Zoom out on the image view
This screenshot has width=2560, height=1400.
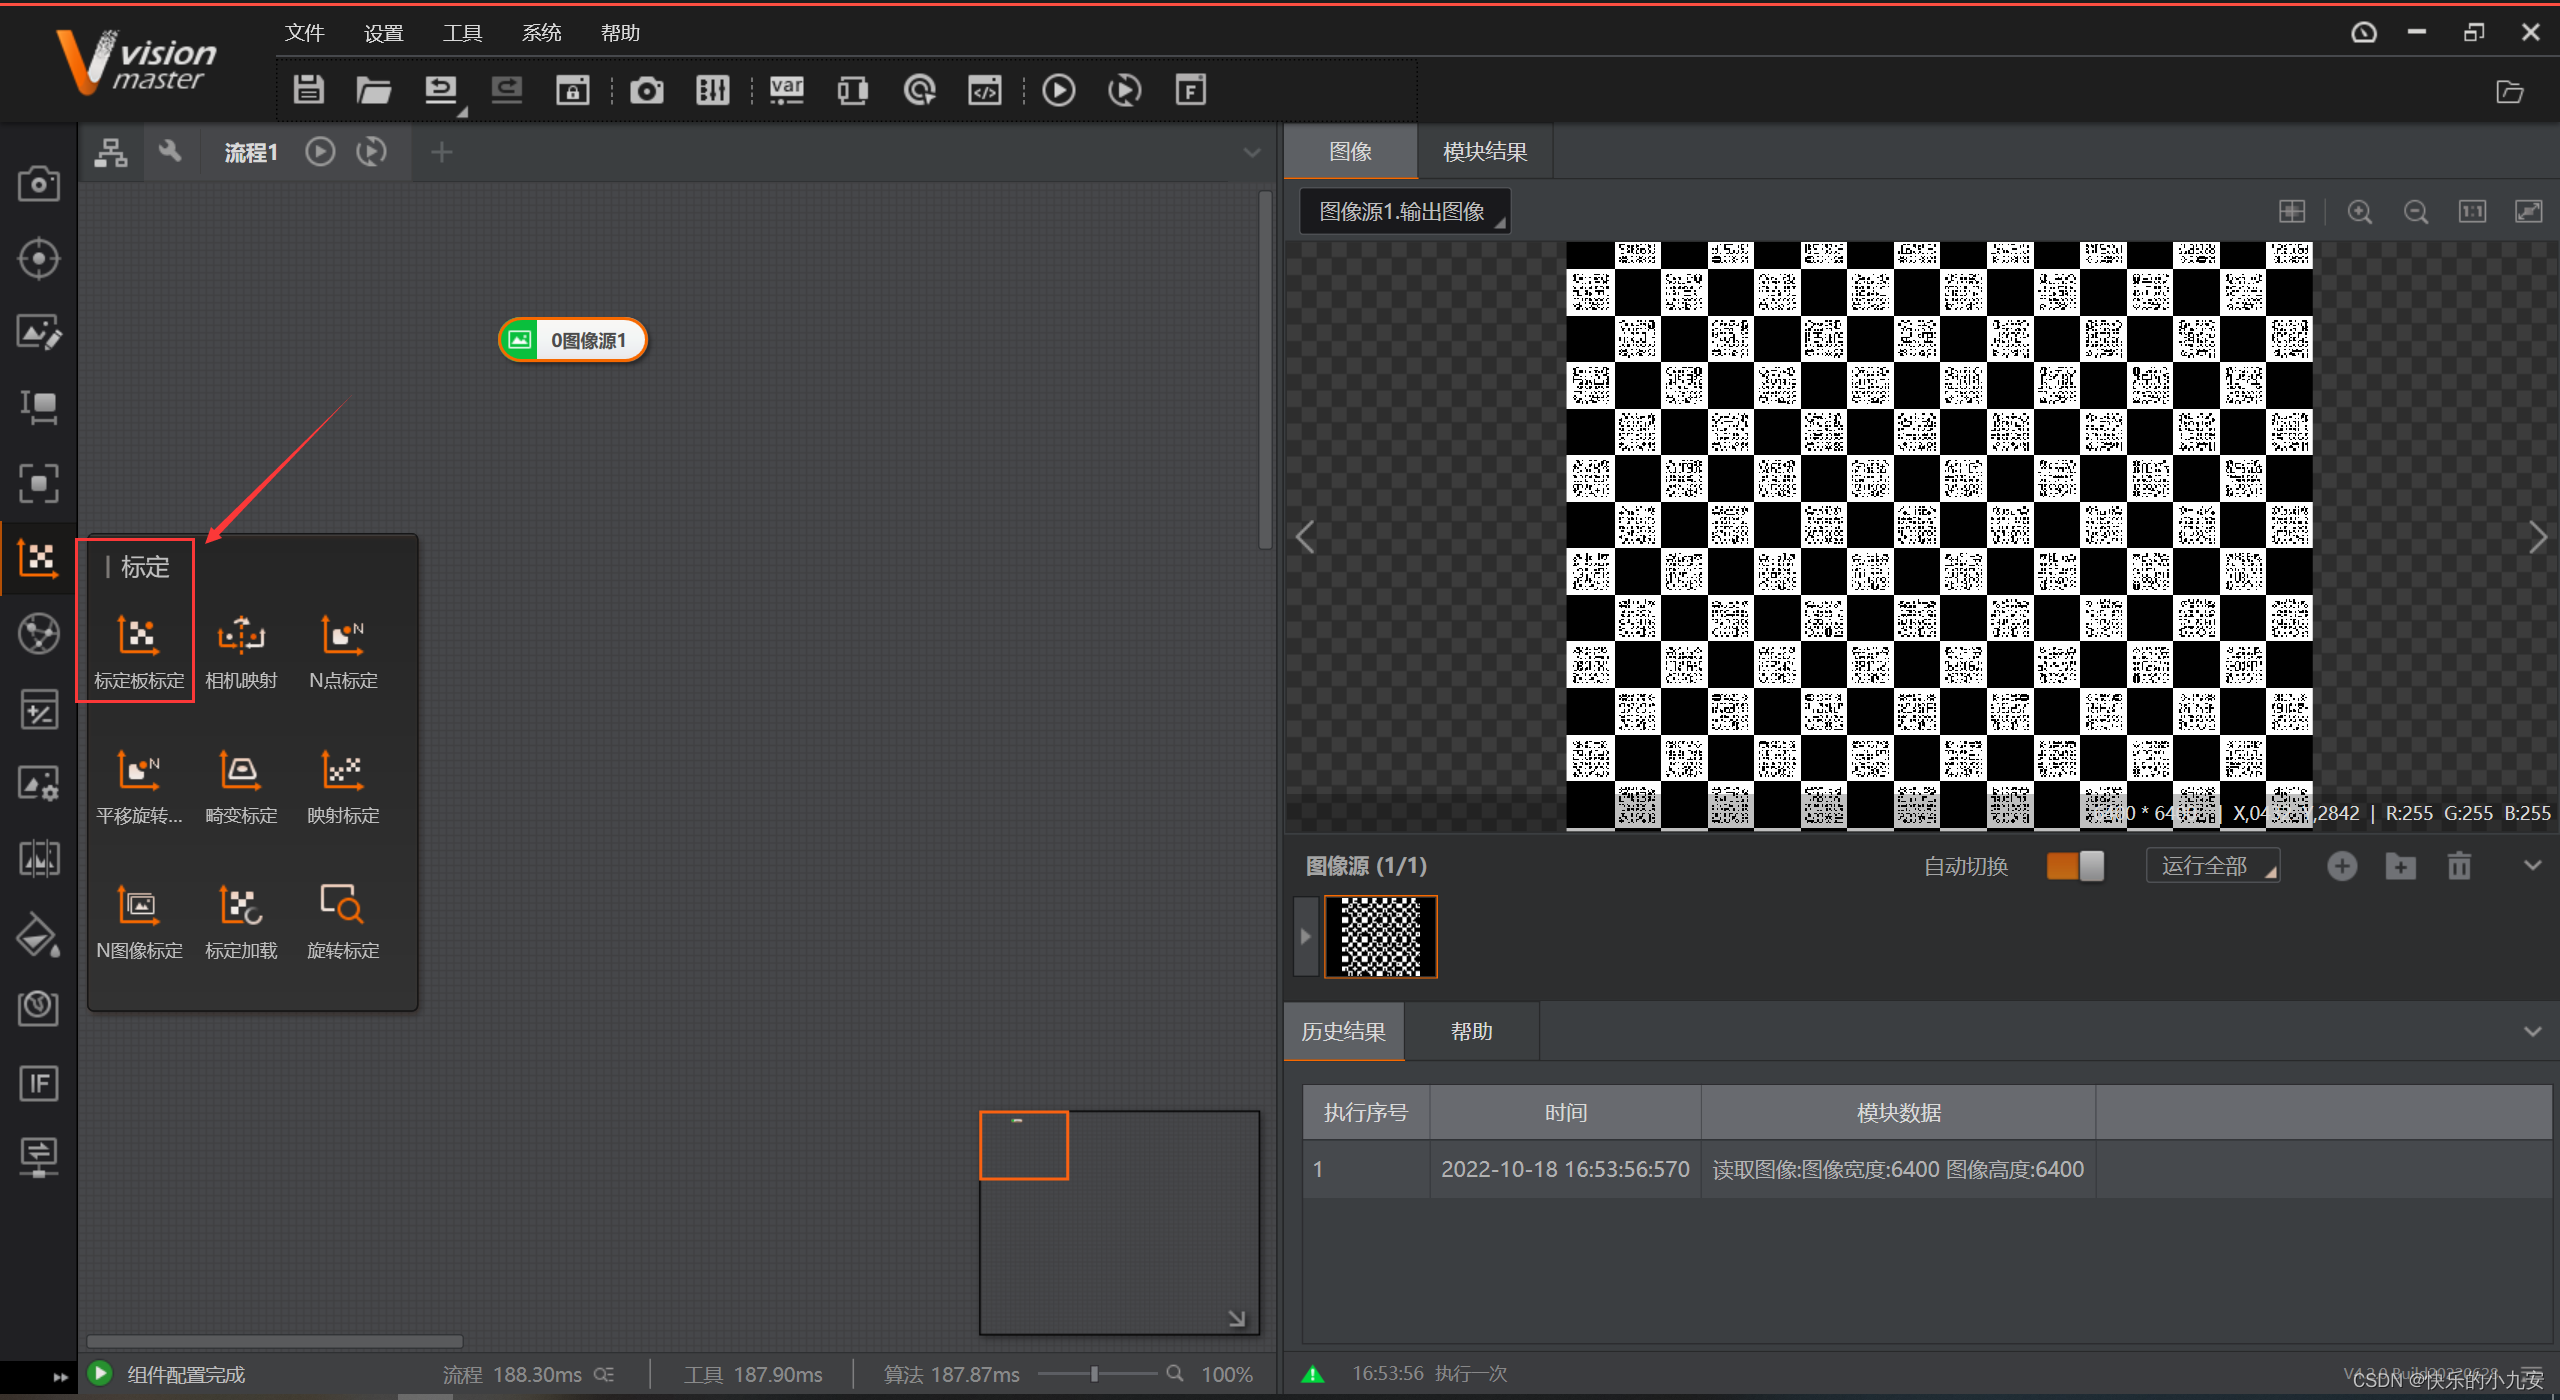[x=2416, y=212]
